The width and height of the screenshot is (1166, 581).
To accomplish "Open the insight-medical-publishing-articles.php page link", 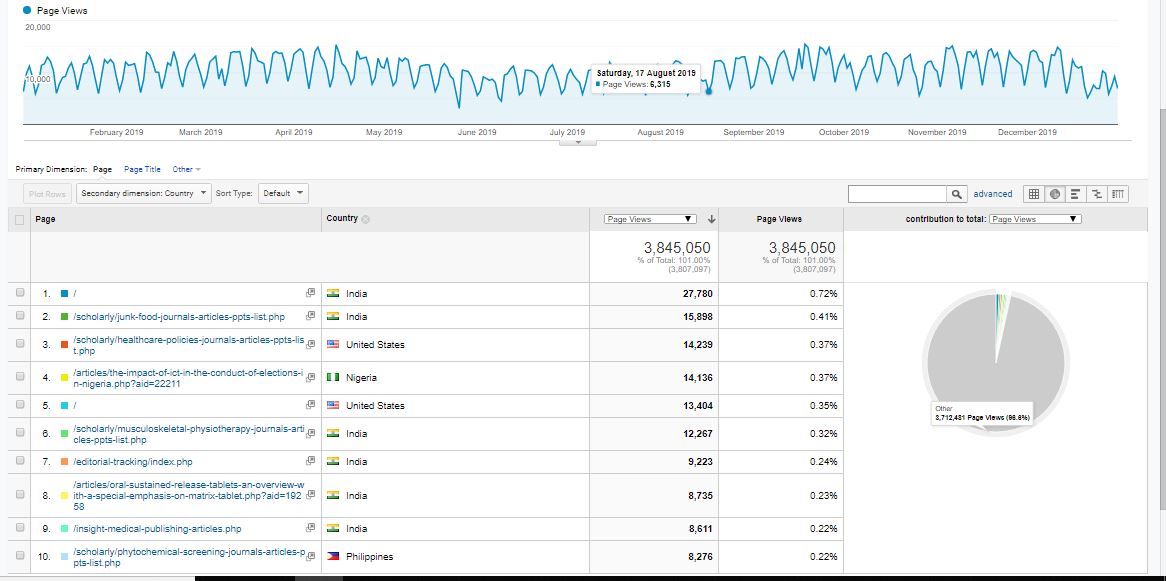I will [x=156, y=529].
